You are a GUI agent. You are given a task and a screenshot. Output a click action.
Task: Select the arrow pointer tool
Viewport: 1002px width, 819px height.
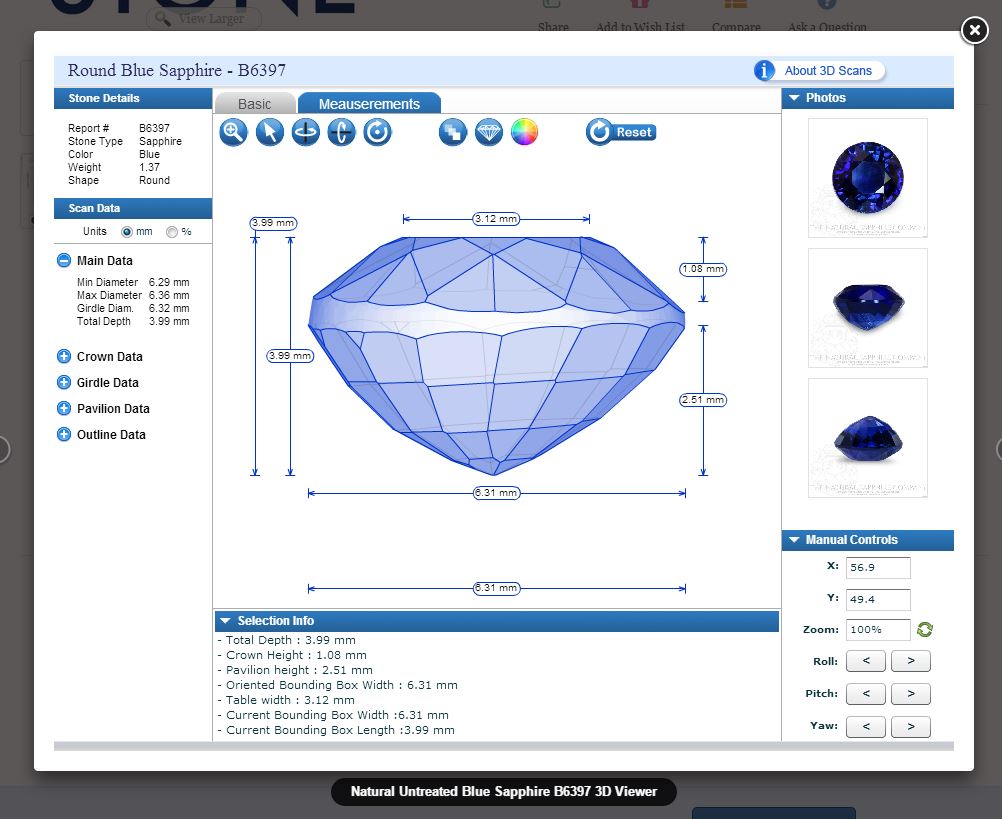pyautogui.click(x=269, y=132)
